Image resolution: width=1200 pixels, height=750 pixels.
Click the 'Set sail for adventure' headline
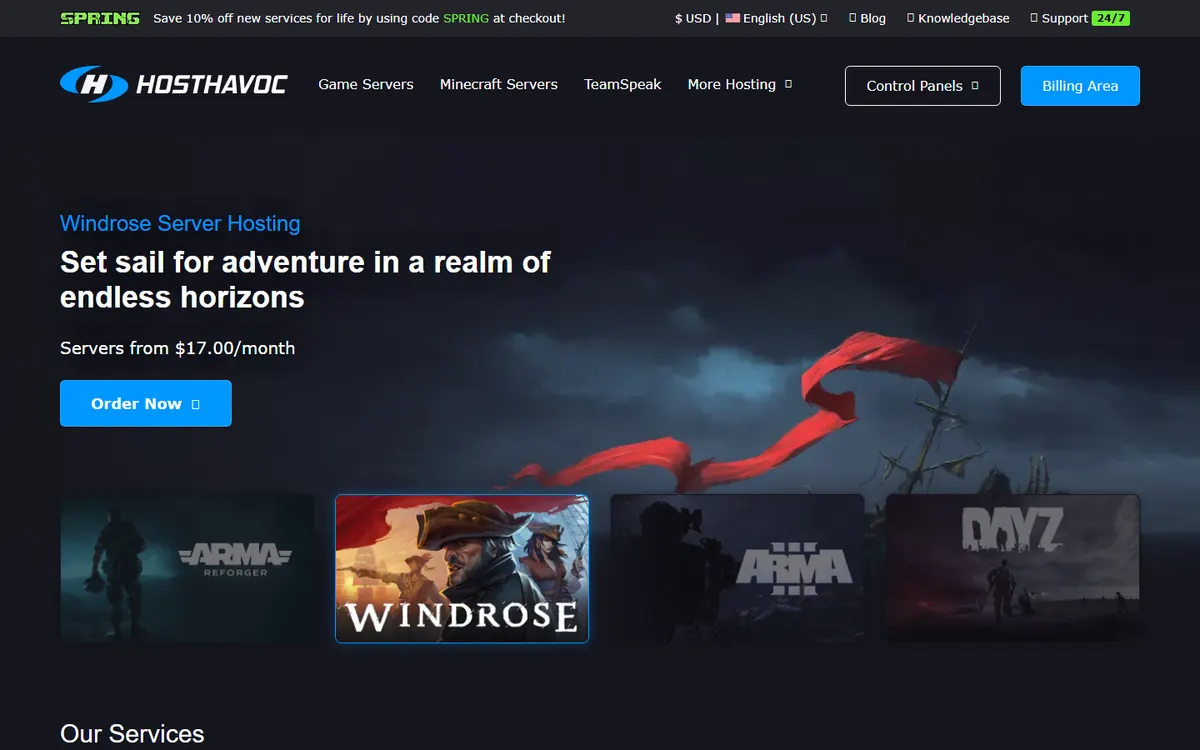coord(305,279)
